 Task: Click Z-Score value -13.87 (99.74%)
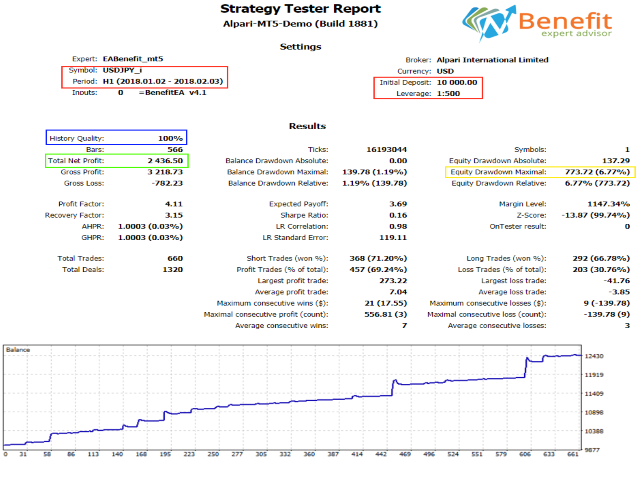pos(596,215)
